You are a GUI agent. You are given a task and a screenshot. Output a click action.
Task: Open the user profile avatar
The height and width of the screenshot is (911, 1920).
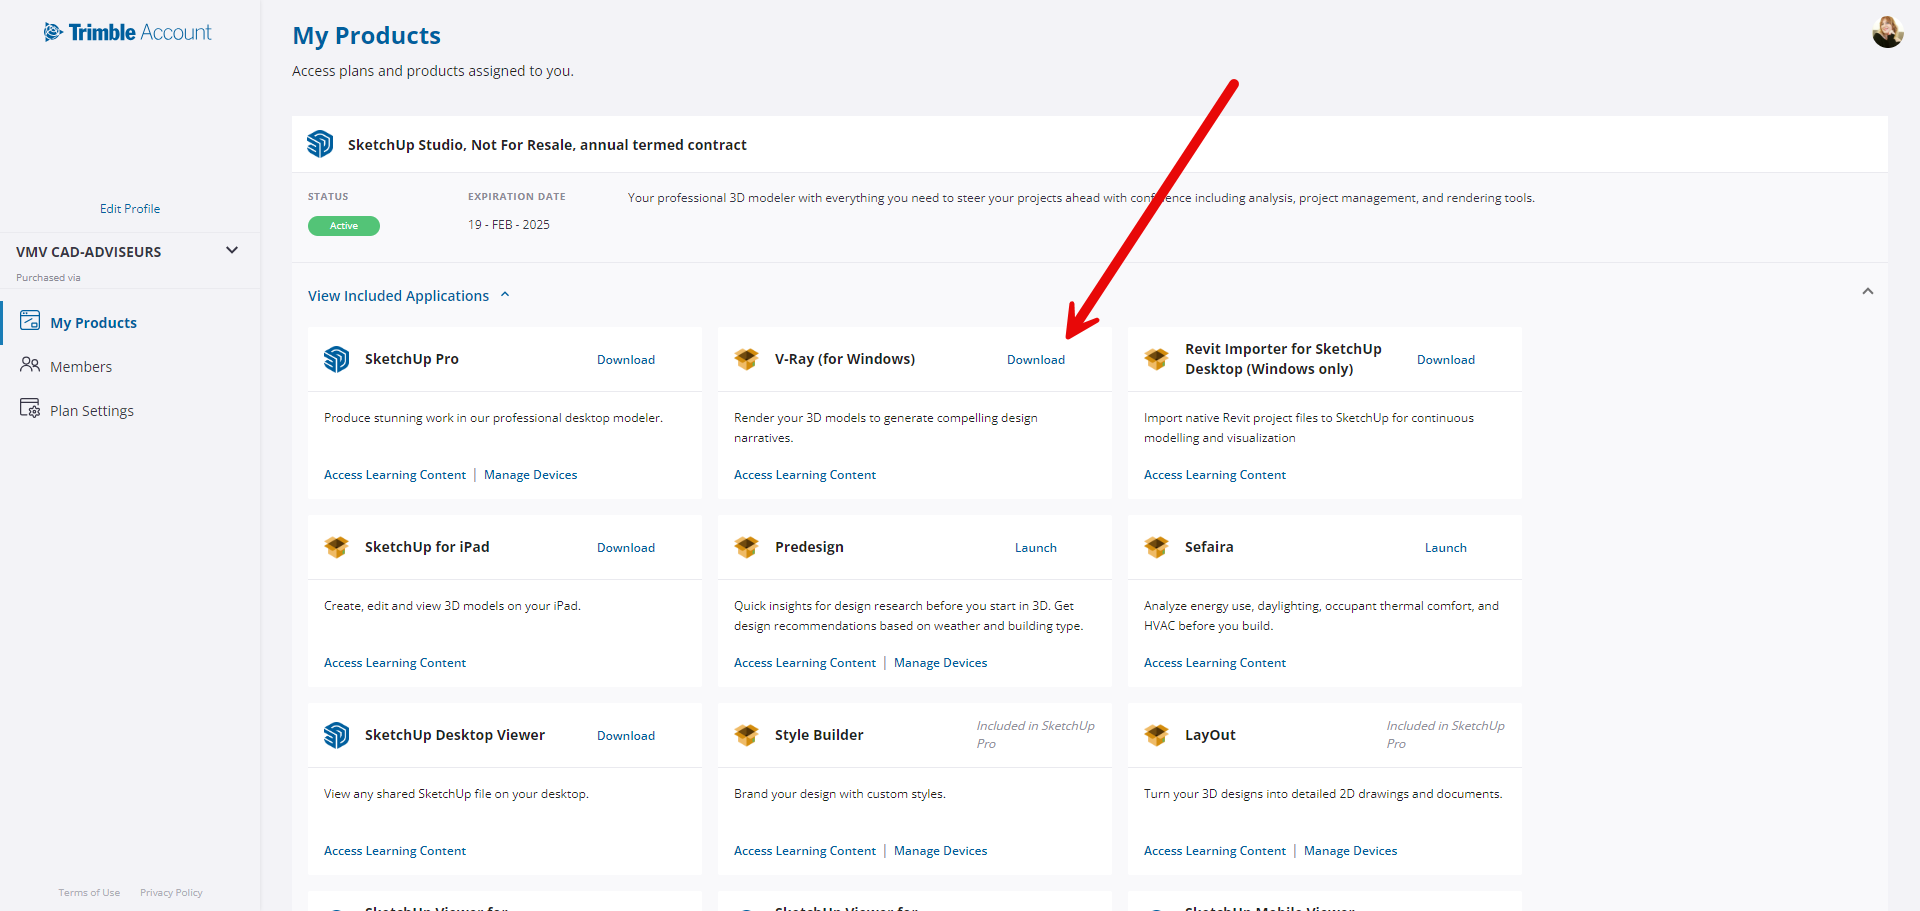click(1887, 32)
